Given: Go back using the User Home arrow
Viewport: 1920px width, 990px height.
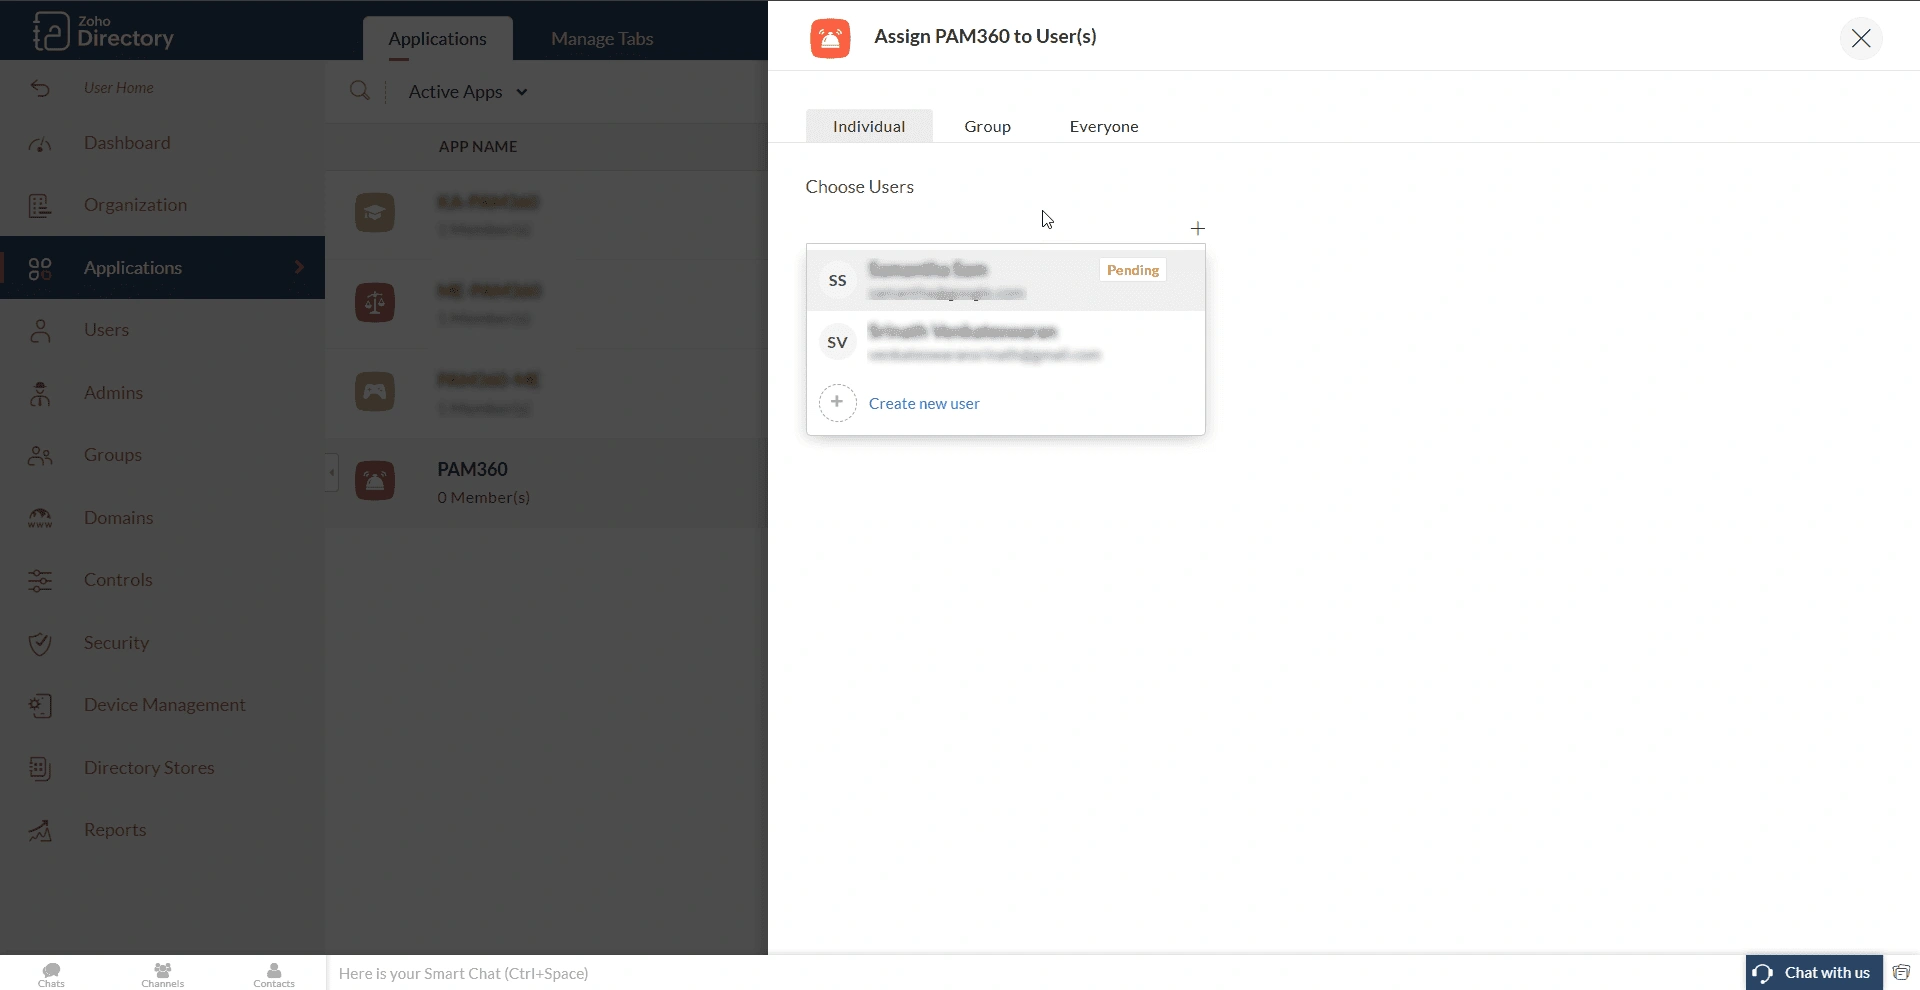Looking at the screenshot, I should [39, 87].
